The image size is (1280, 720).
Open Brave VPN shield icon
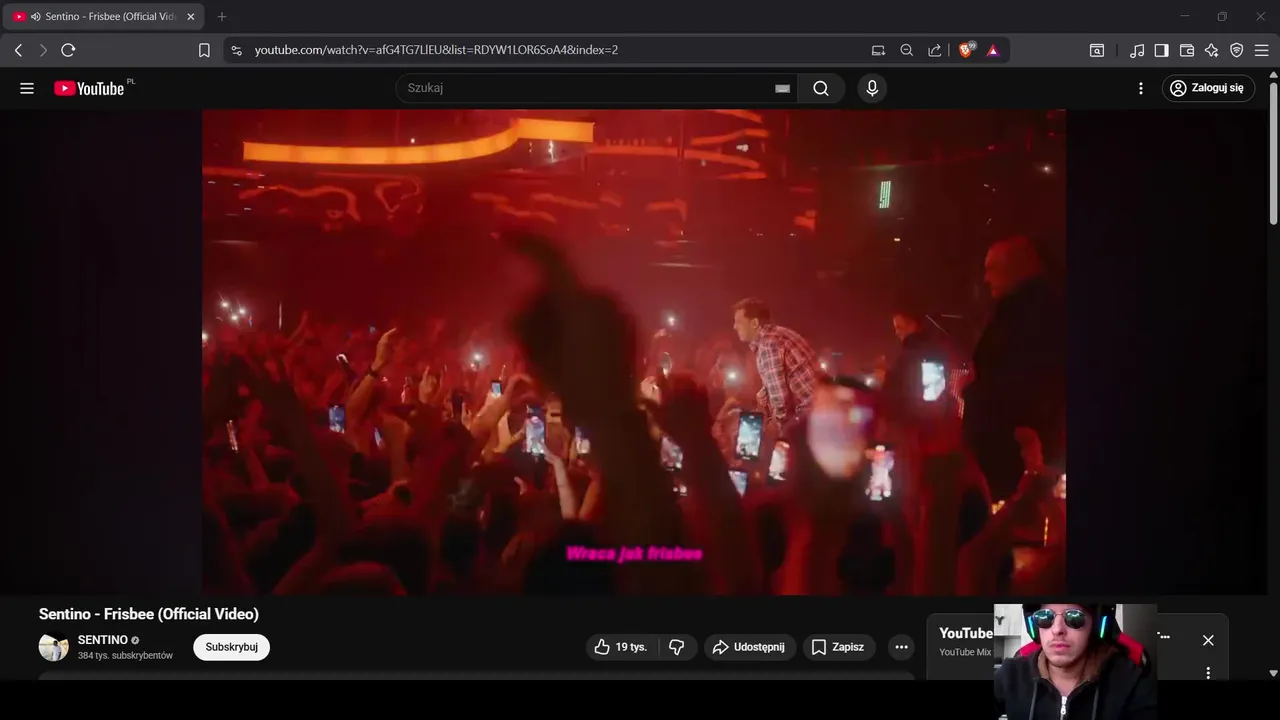(x=1237, y=50)
